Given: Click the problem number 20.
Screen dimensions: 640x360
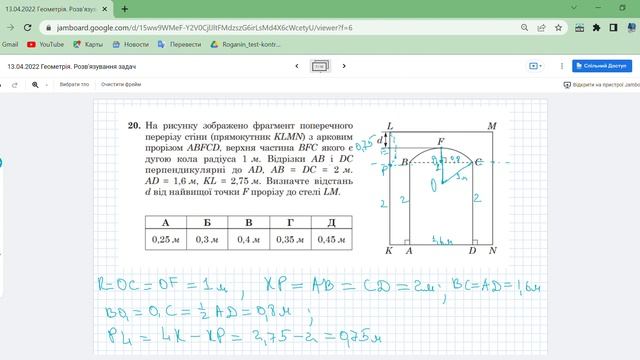Looking at the screenshot, I should point(134,126).
